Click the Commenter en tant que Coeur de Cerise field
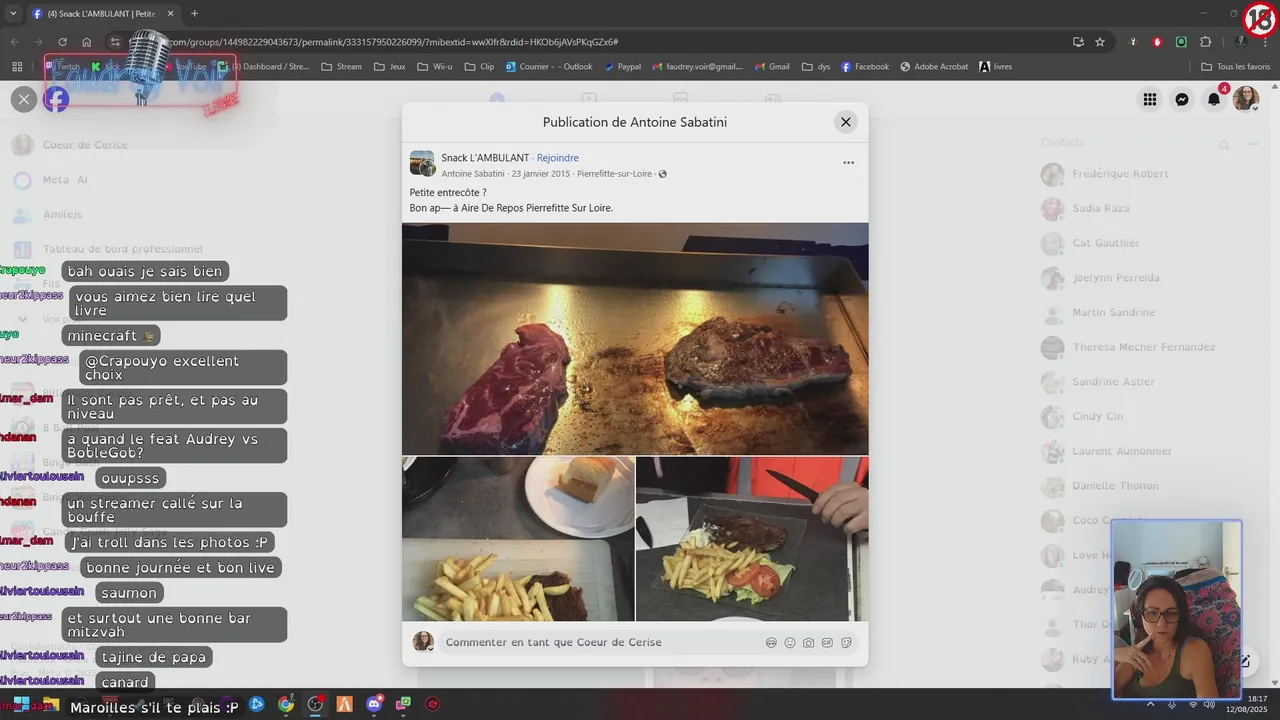The width and height of the screenshot is (1280, 720). [x=600, y=642]
